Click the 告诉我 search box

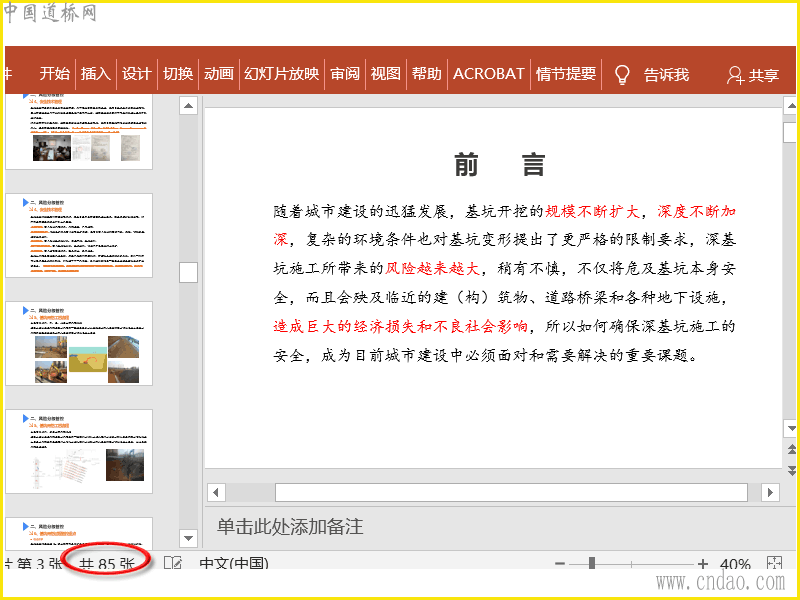(666, 75)
